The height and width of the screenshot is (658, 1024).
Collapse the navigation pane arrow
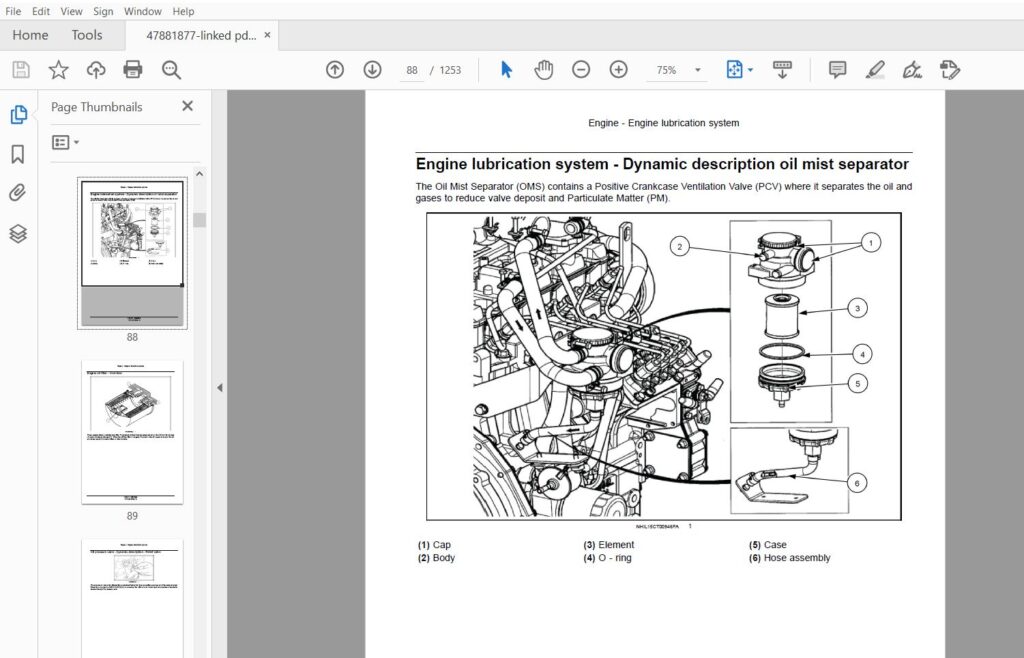219,388
